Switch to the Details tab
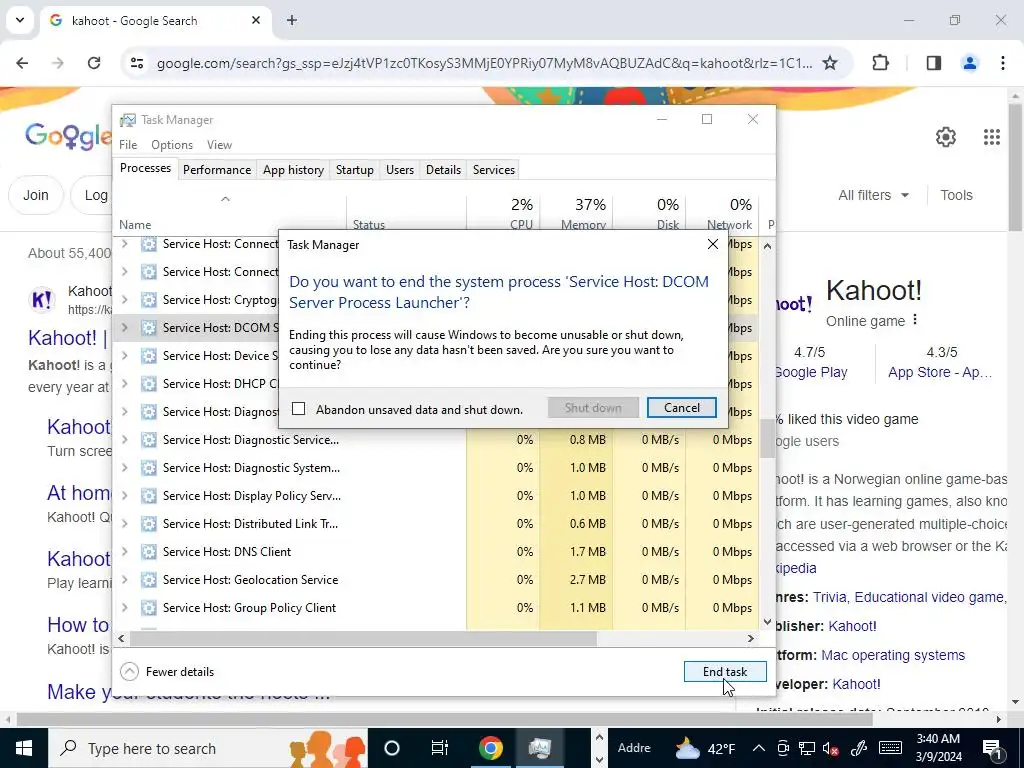This screenshot has height=768, width=1024. (x=443, y=170)
